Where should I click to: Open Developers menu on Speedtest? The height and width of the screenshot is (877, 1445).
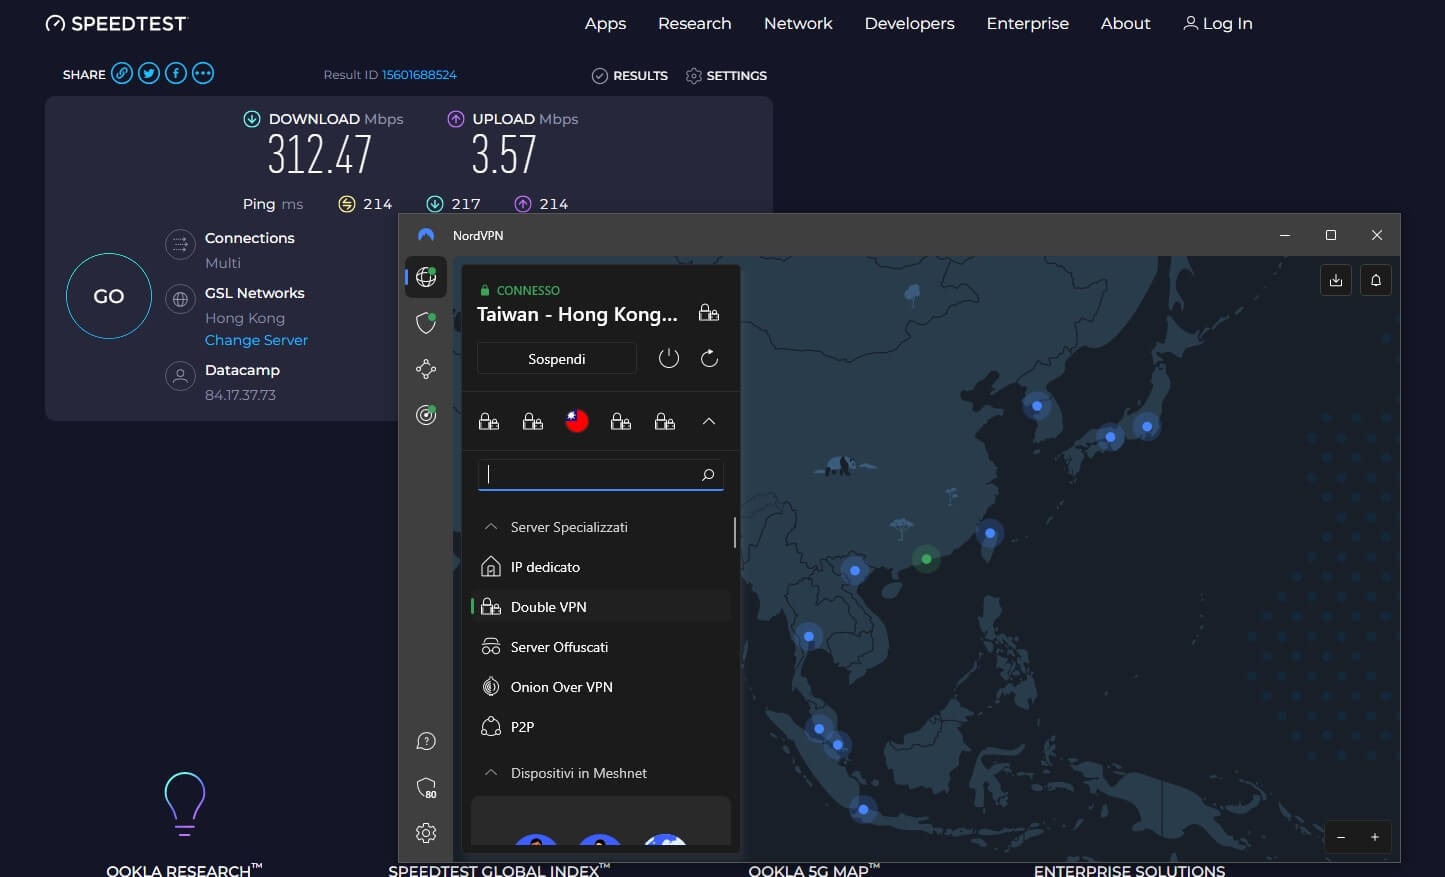point(909,23)
